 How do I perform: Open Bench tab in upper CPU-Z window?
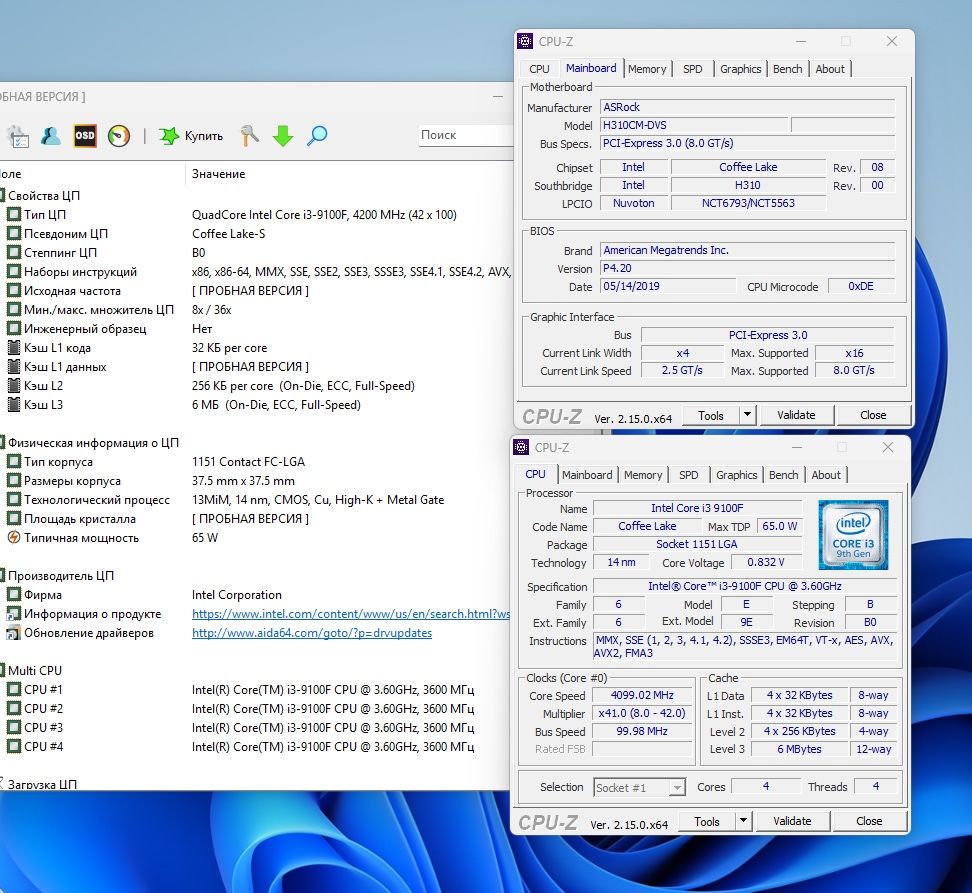click(787, 69)
